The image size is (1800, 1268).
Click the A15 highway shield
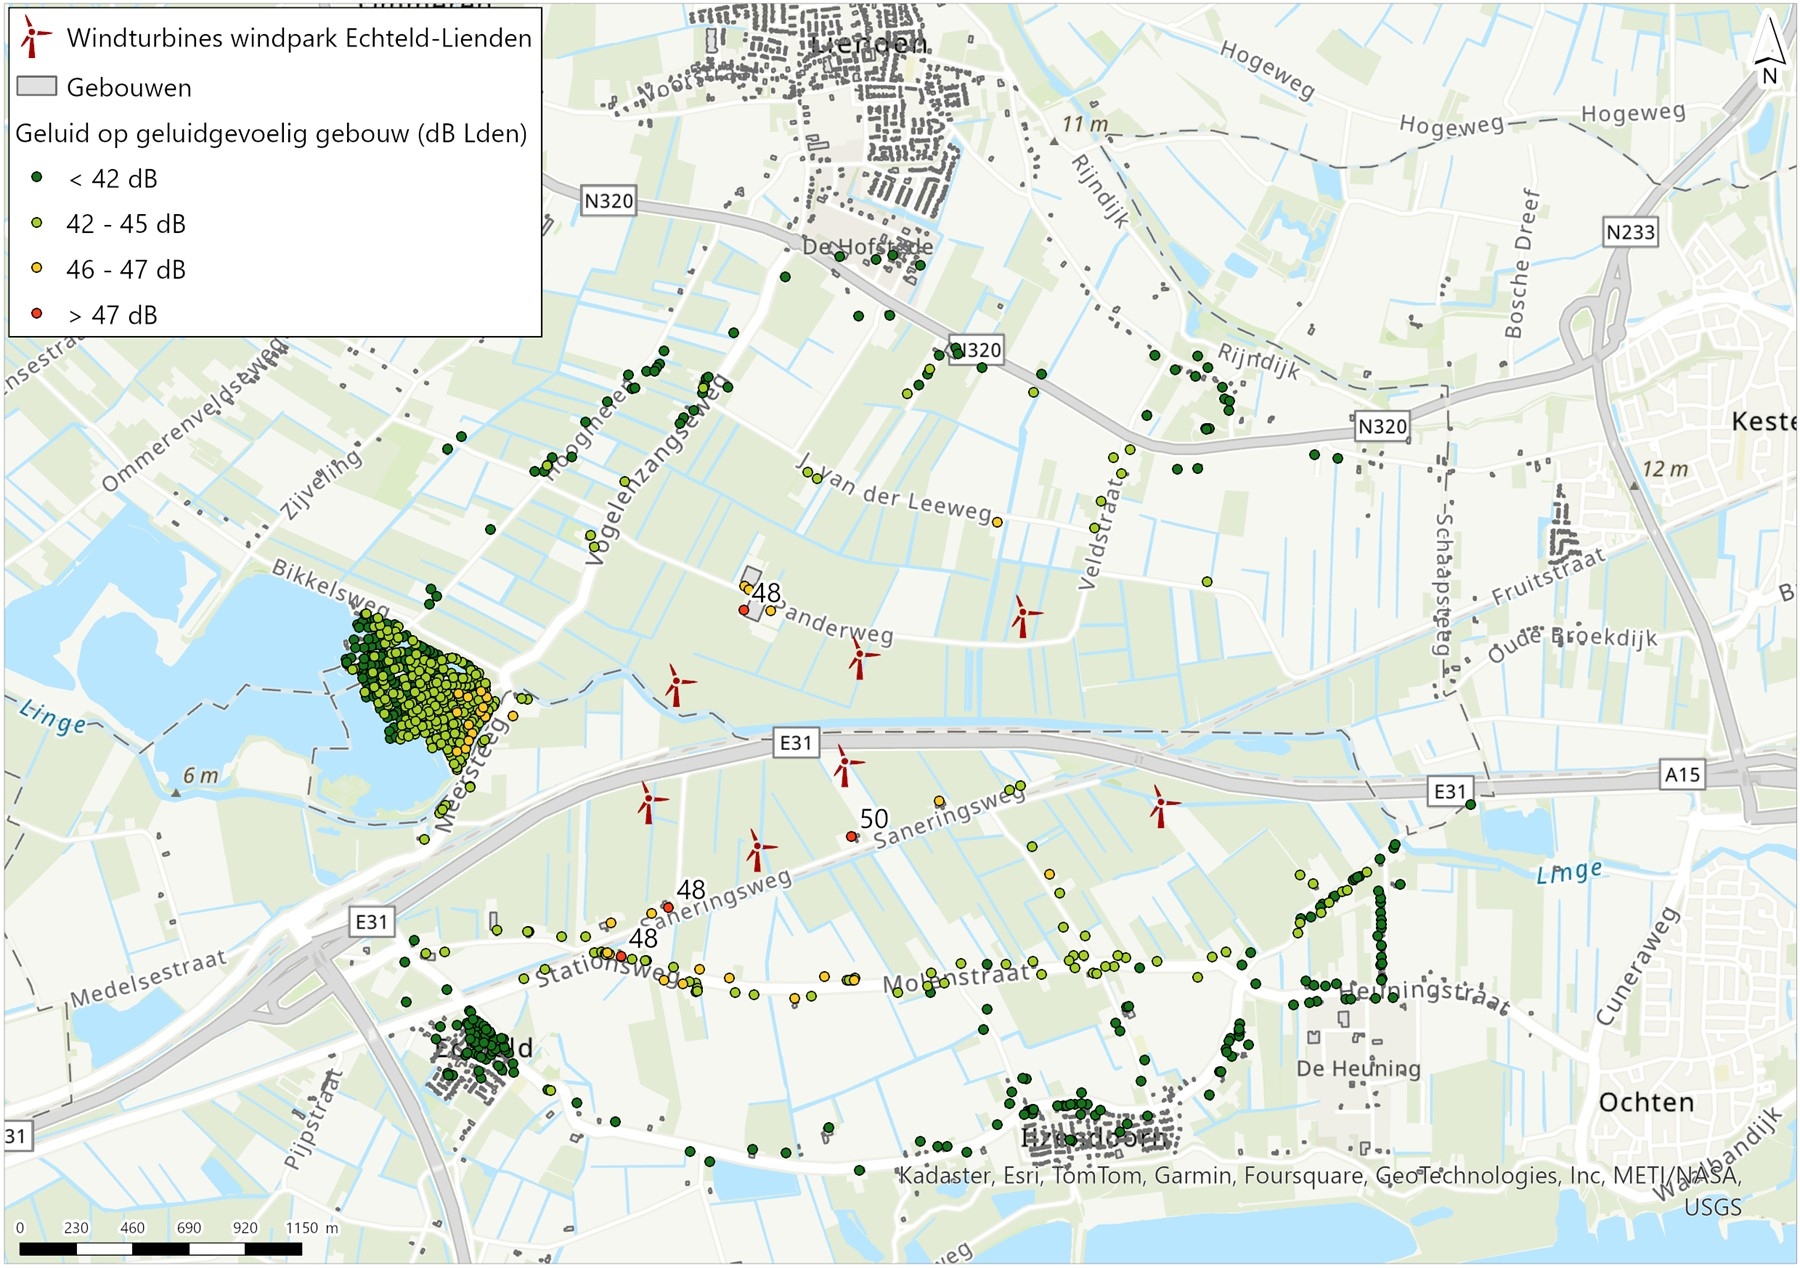[x=1682, y=773]
